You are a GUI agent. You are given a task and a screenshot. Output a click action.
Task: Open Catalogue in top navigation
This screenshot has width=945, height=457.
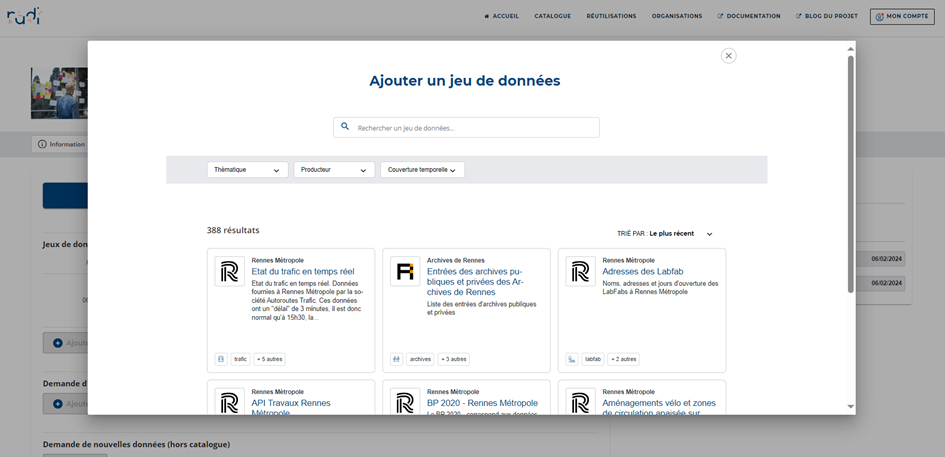pyautogui.click(x=553, y=16)
